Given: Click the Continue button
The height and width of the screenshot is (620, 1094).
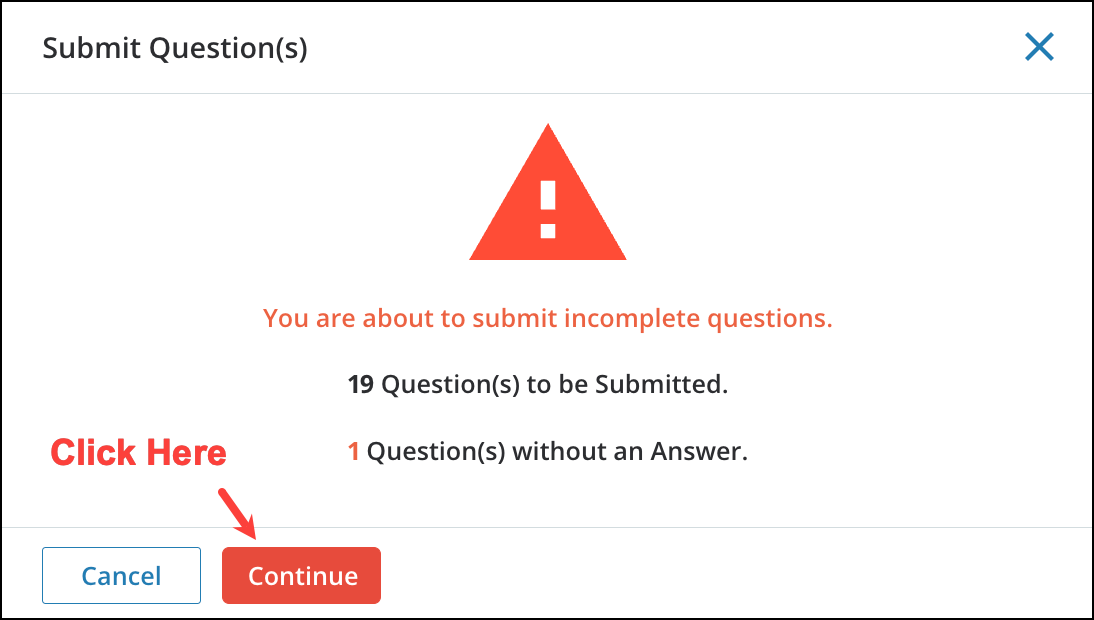Looking at the screenshot, I should (301, 575).
